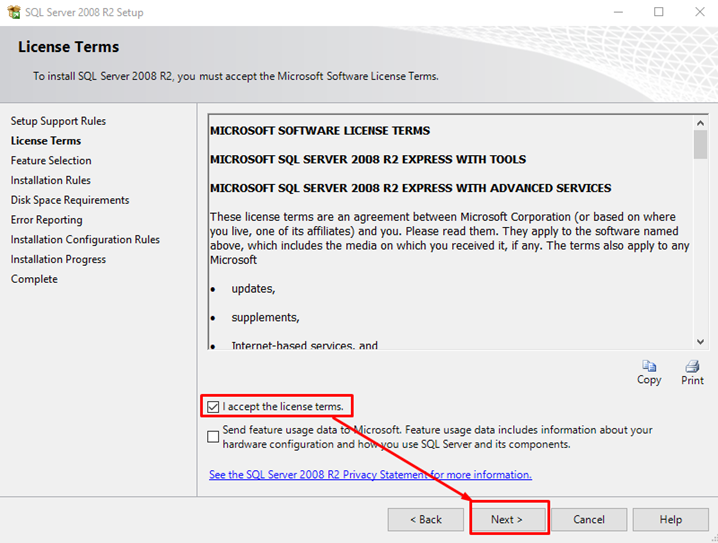Screen dimensions: 718x543
Task: Cancel the SQL Server setup
Action: point(589,519)
